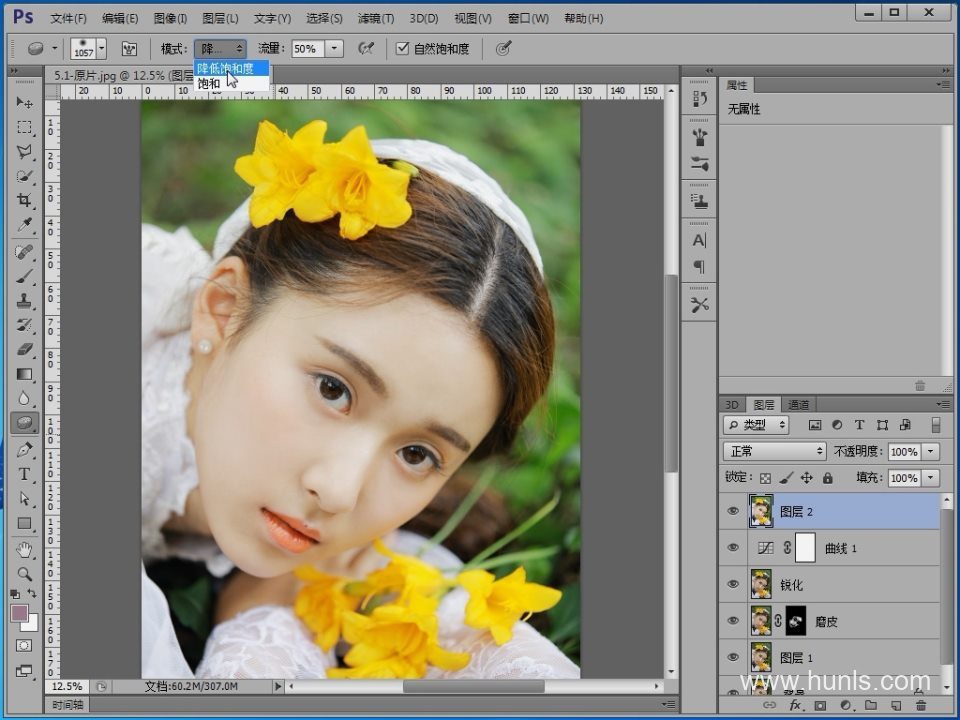Screen dimensions: 960x720
Task: Switch to the 通道 tab
Action: (798, 405)
